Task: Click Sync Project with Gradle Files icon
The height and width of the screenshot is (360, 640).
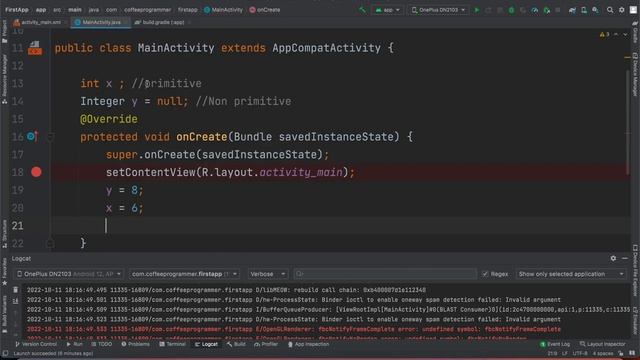Action: tap(572, 10)
